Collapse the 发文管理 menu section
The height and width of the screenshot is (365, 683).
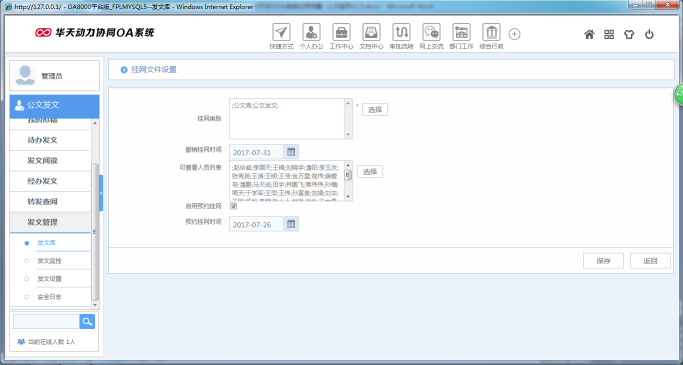click(x=50, y=222)
